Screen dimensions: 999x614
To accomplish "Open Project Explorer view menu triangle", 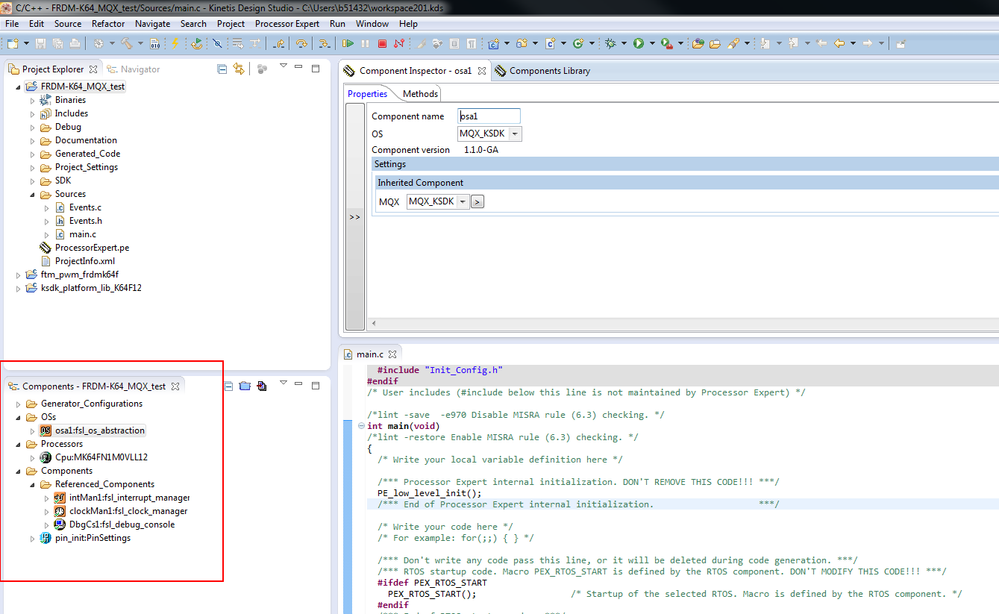I will click(283, 66).
